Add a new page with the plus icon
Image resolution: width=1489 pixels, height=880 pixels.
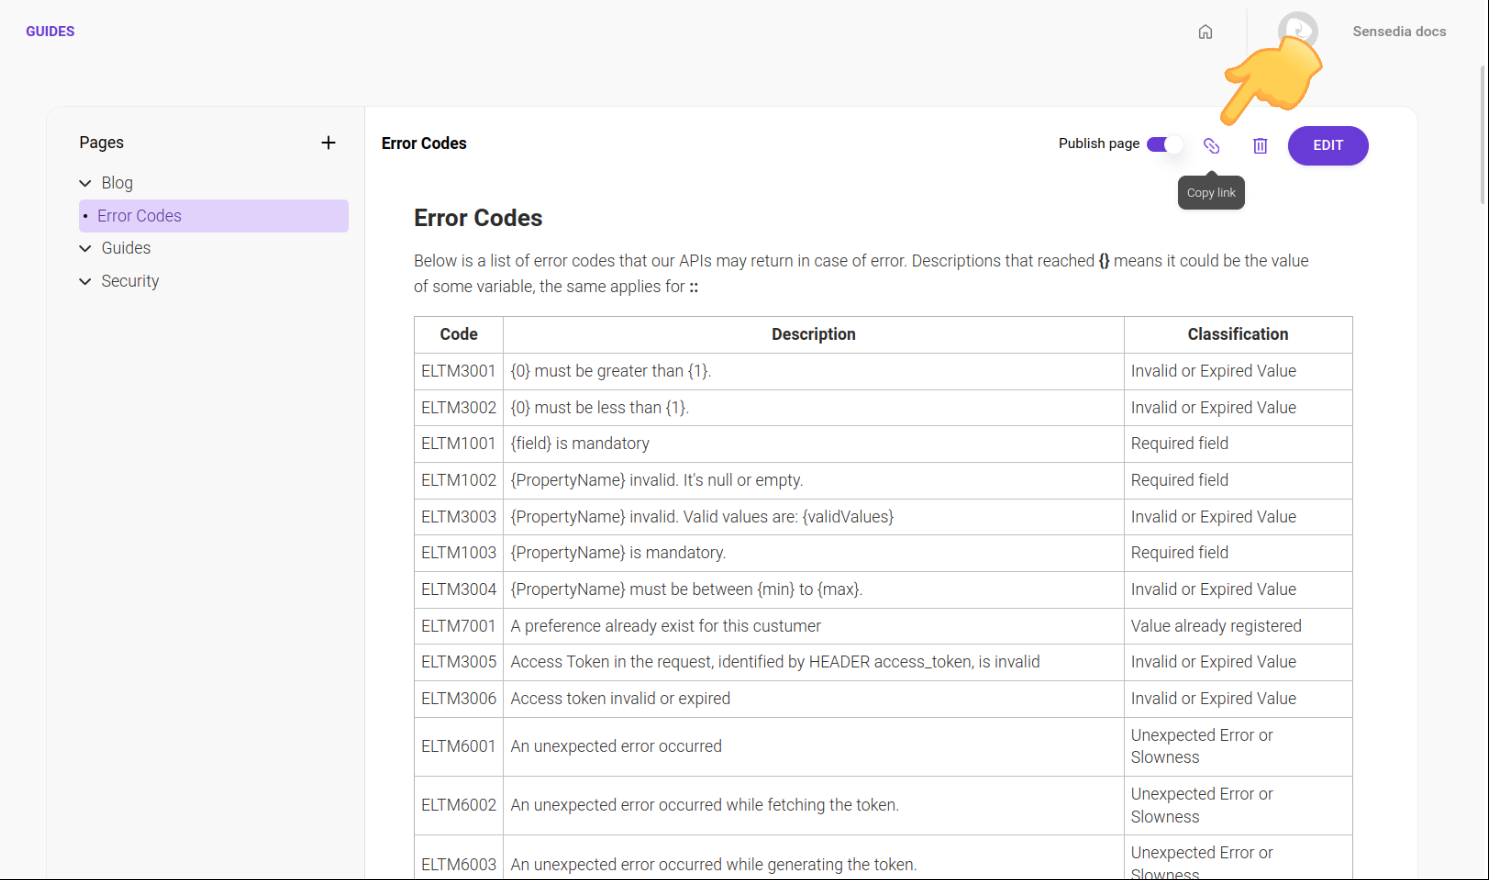[x=328, y=142]
